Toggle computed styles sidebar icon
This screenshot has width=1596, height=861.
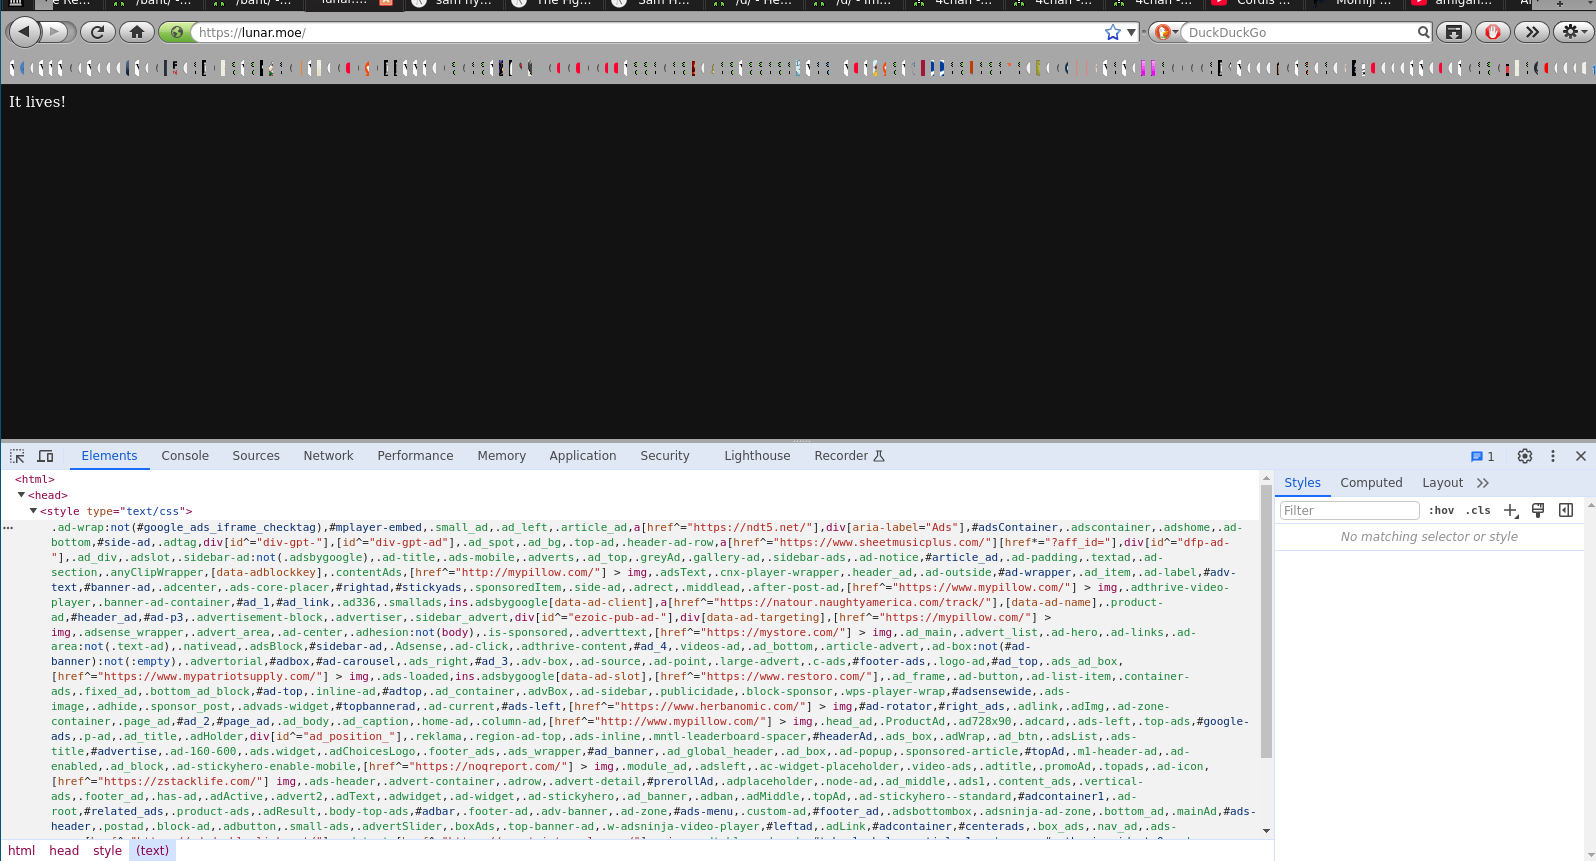tap(1566, 511)
